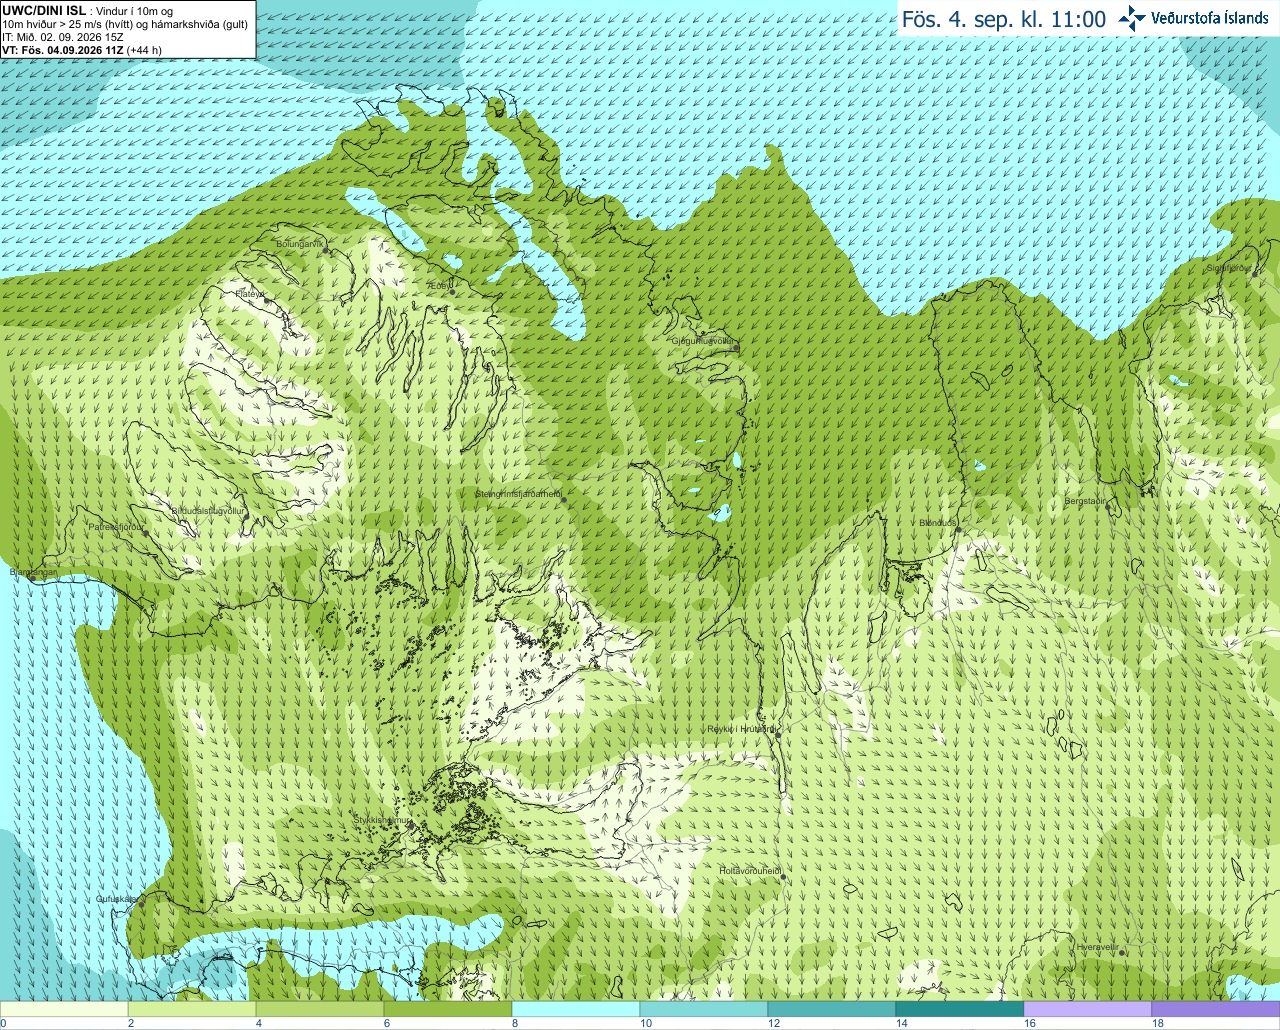Select the Gufuskálar station marker
The image size is (1280, 1030).
(141, 905)
